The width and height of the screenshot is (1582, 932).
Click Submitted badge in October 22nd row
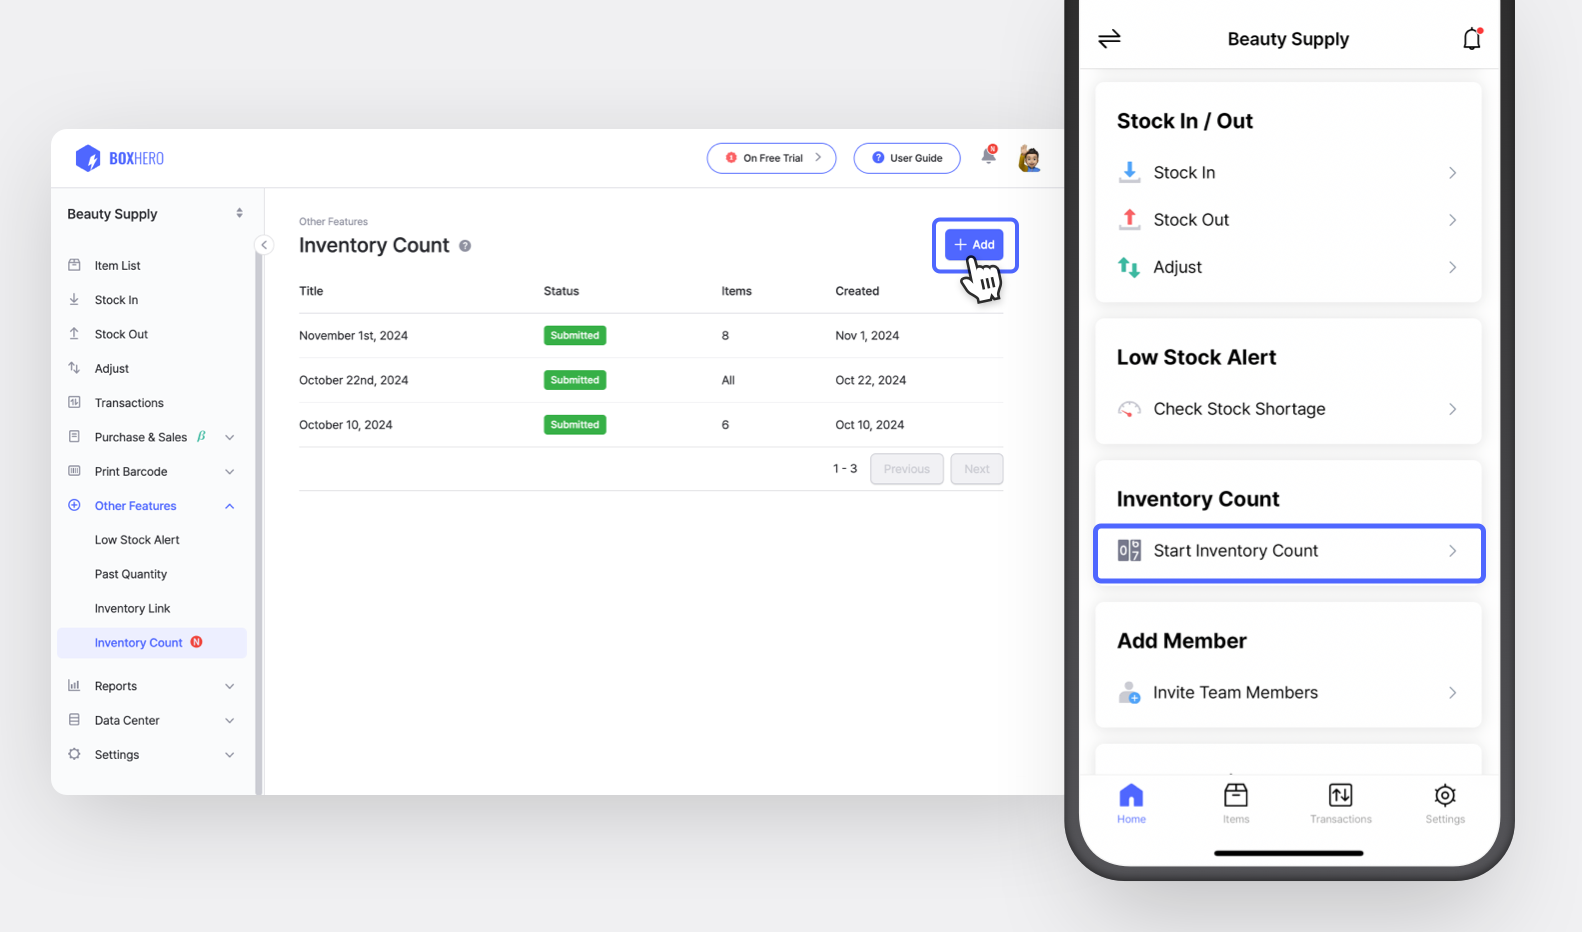click(x=575, y=380)
